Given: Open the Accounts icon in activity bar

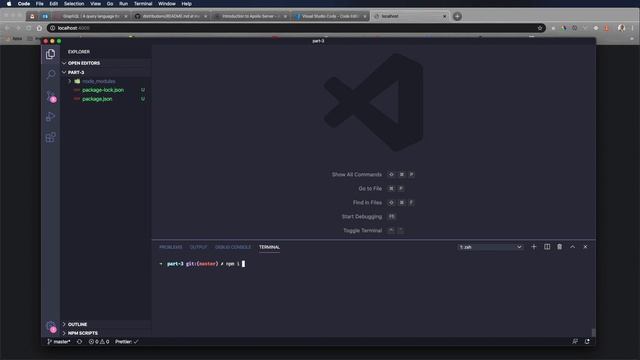Looking at the screenshot, I should pos(51,327).
